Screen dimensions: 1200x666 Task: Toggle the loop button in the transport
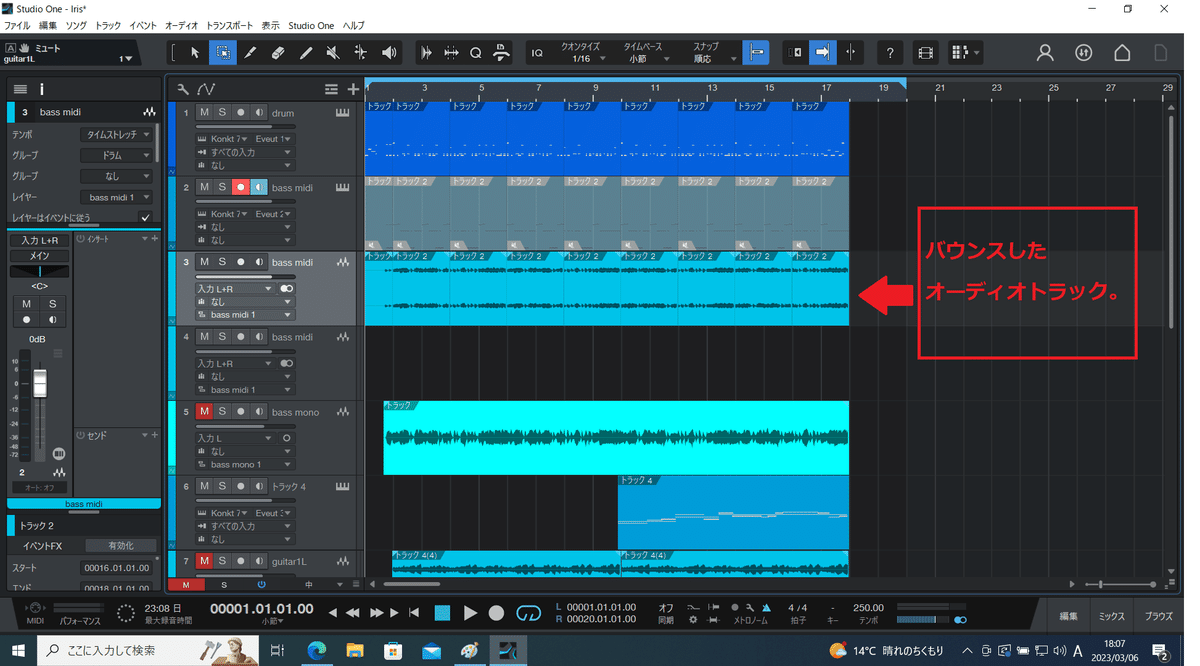click(x=528, y=613)
